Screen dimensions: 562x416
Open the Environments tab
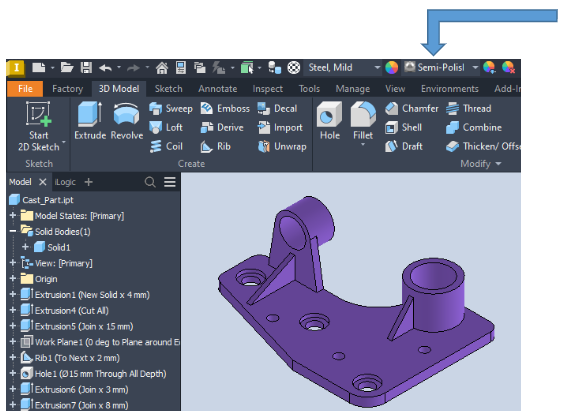coord(449,89)
